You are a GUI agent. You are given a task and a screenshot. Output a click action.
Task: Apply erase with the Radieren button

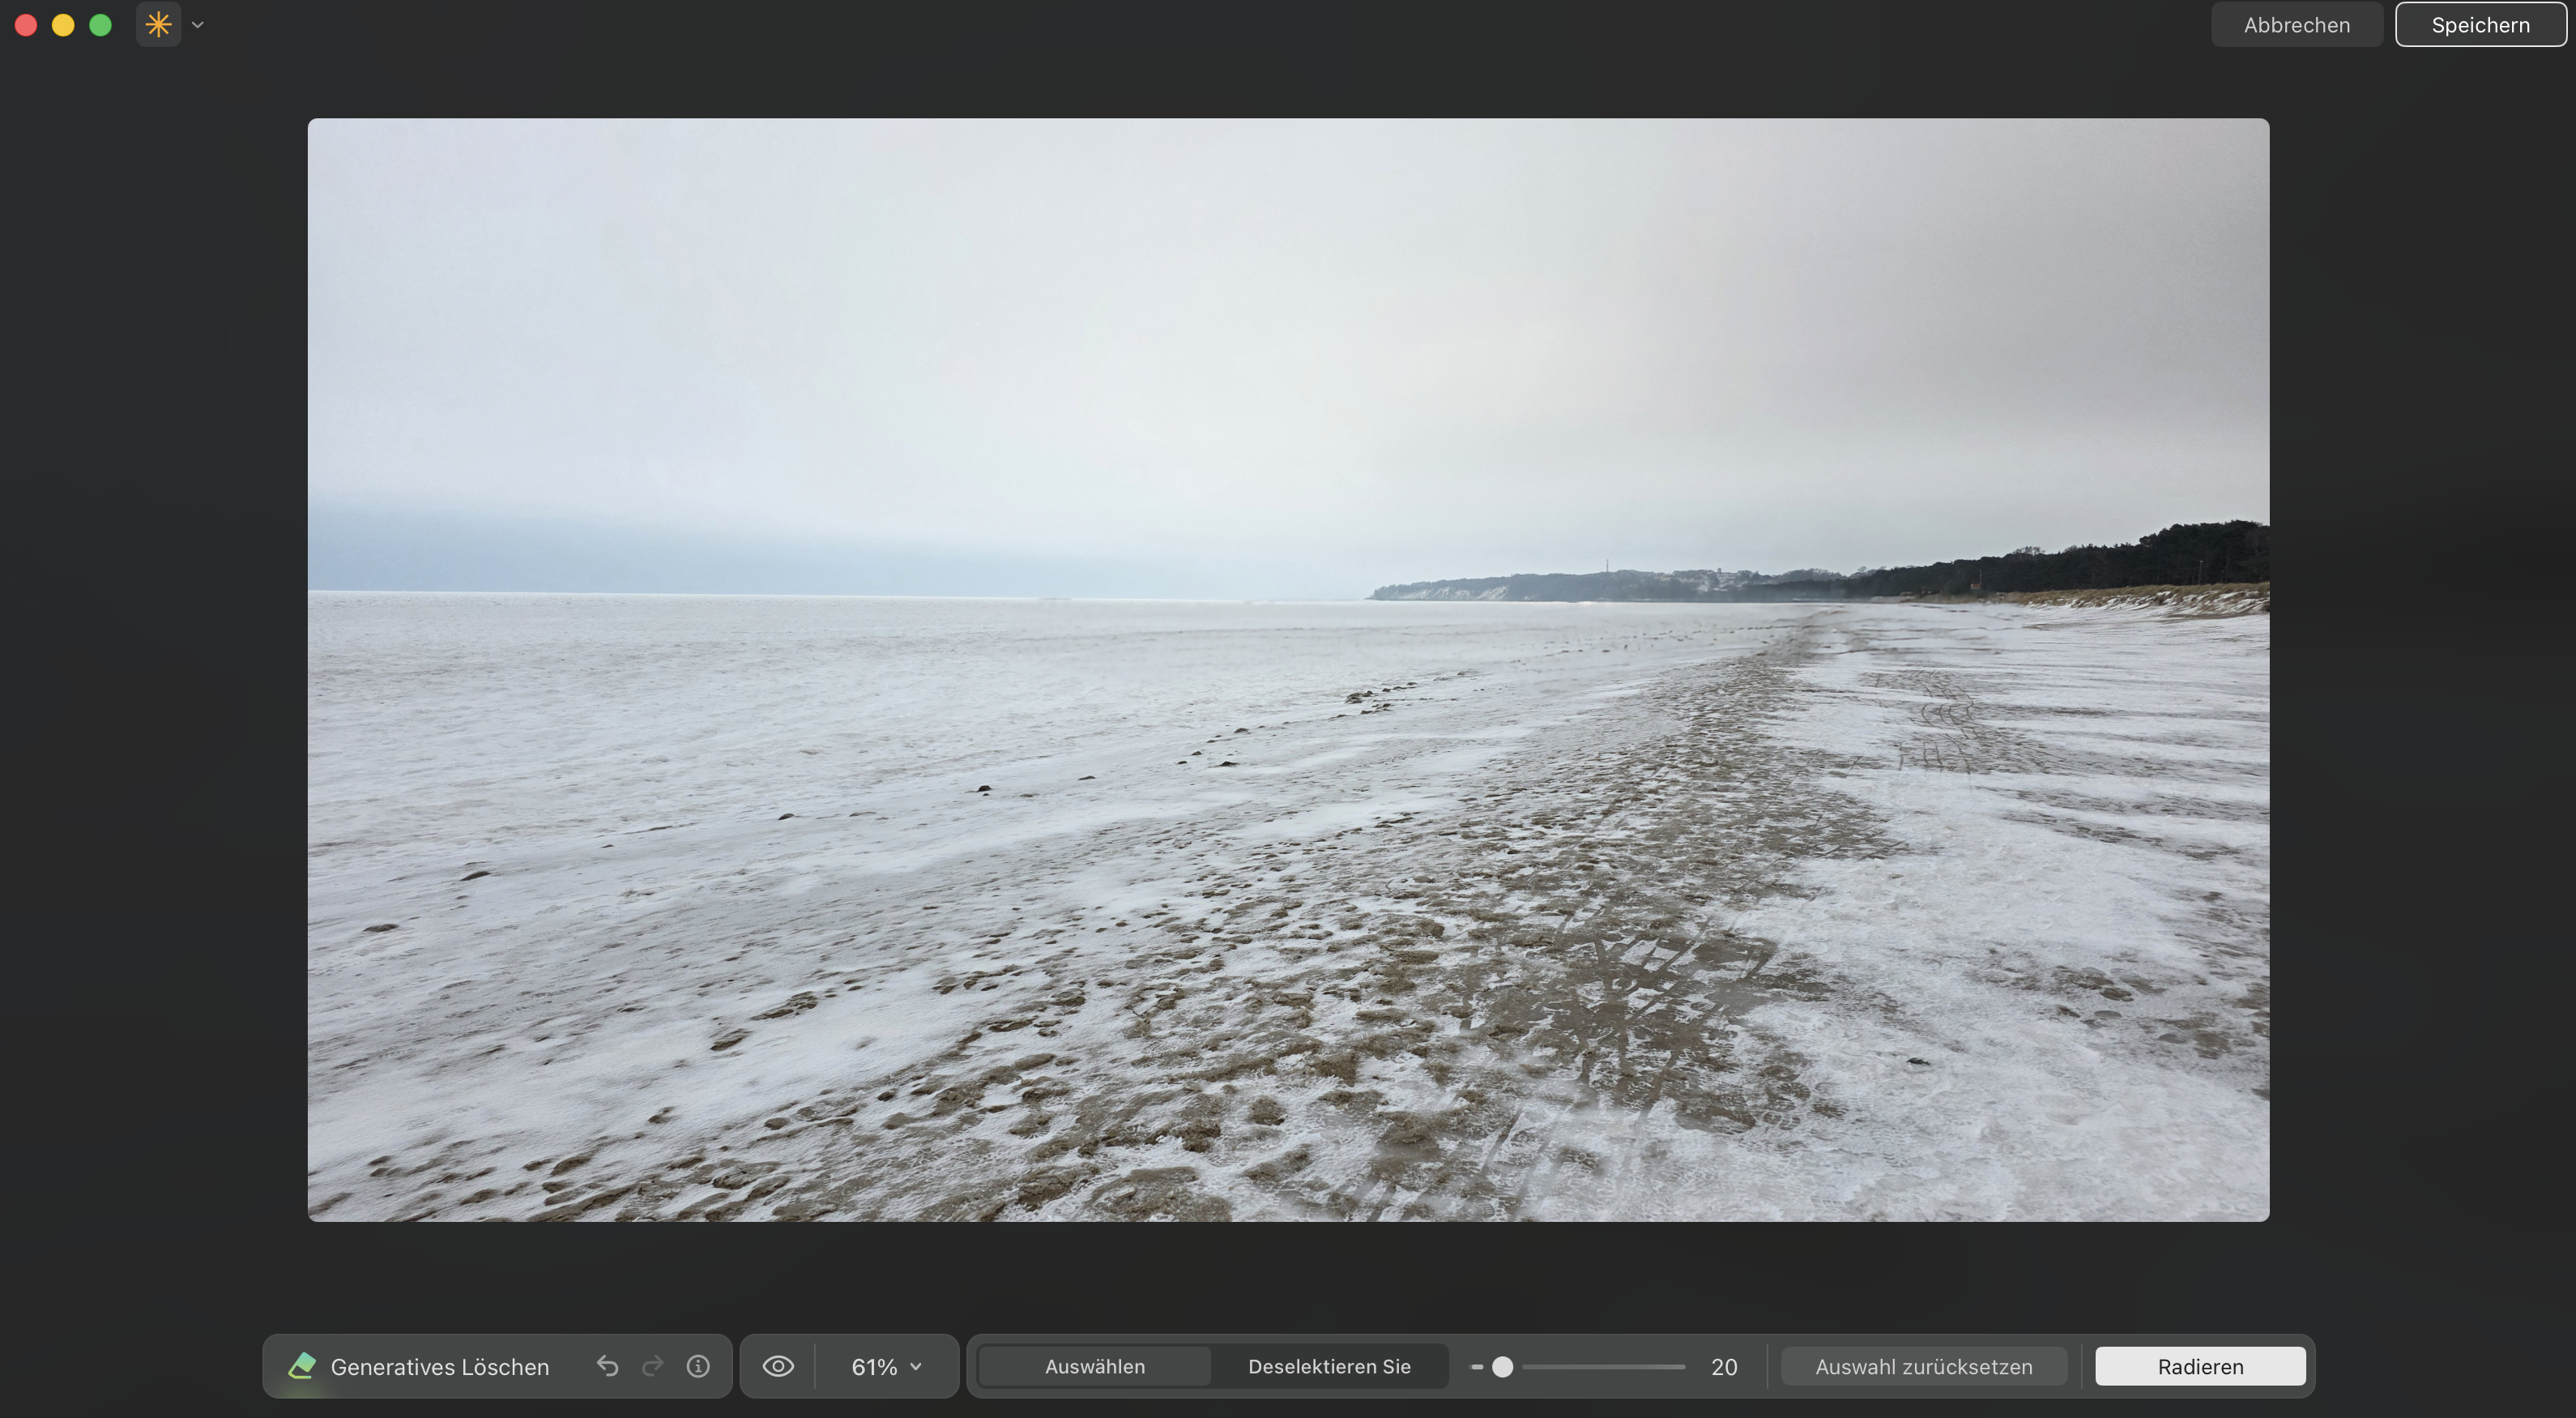pyautogui.click(x=2200, y=1366)
